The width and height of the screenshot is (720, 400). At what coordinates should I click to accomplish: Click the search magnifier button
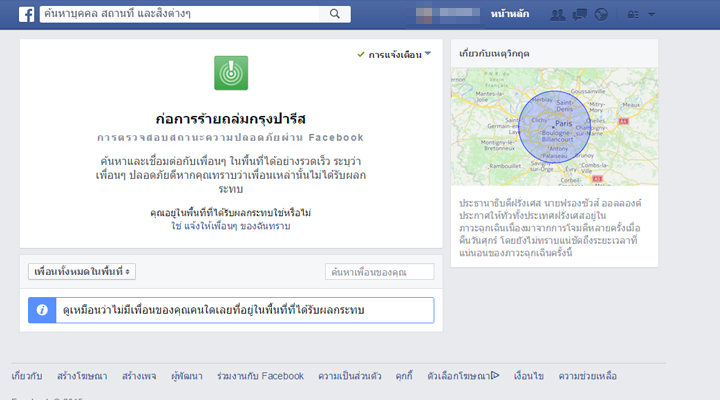(x=335, y=14)
